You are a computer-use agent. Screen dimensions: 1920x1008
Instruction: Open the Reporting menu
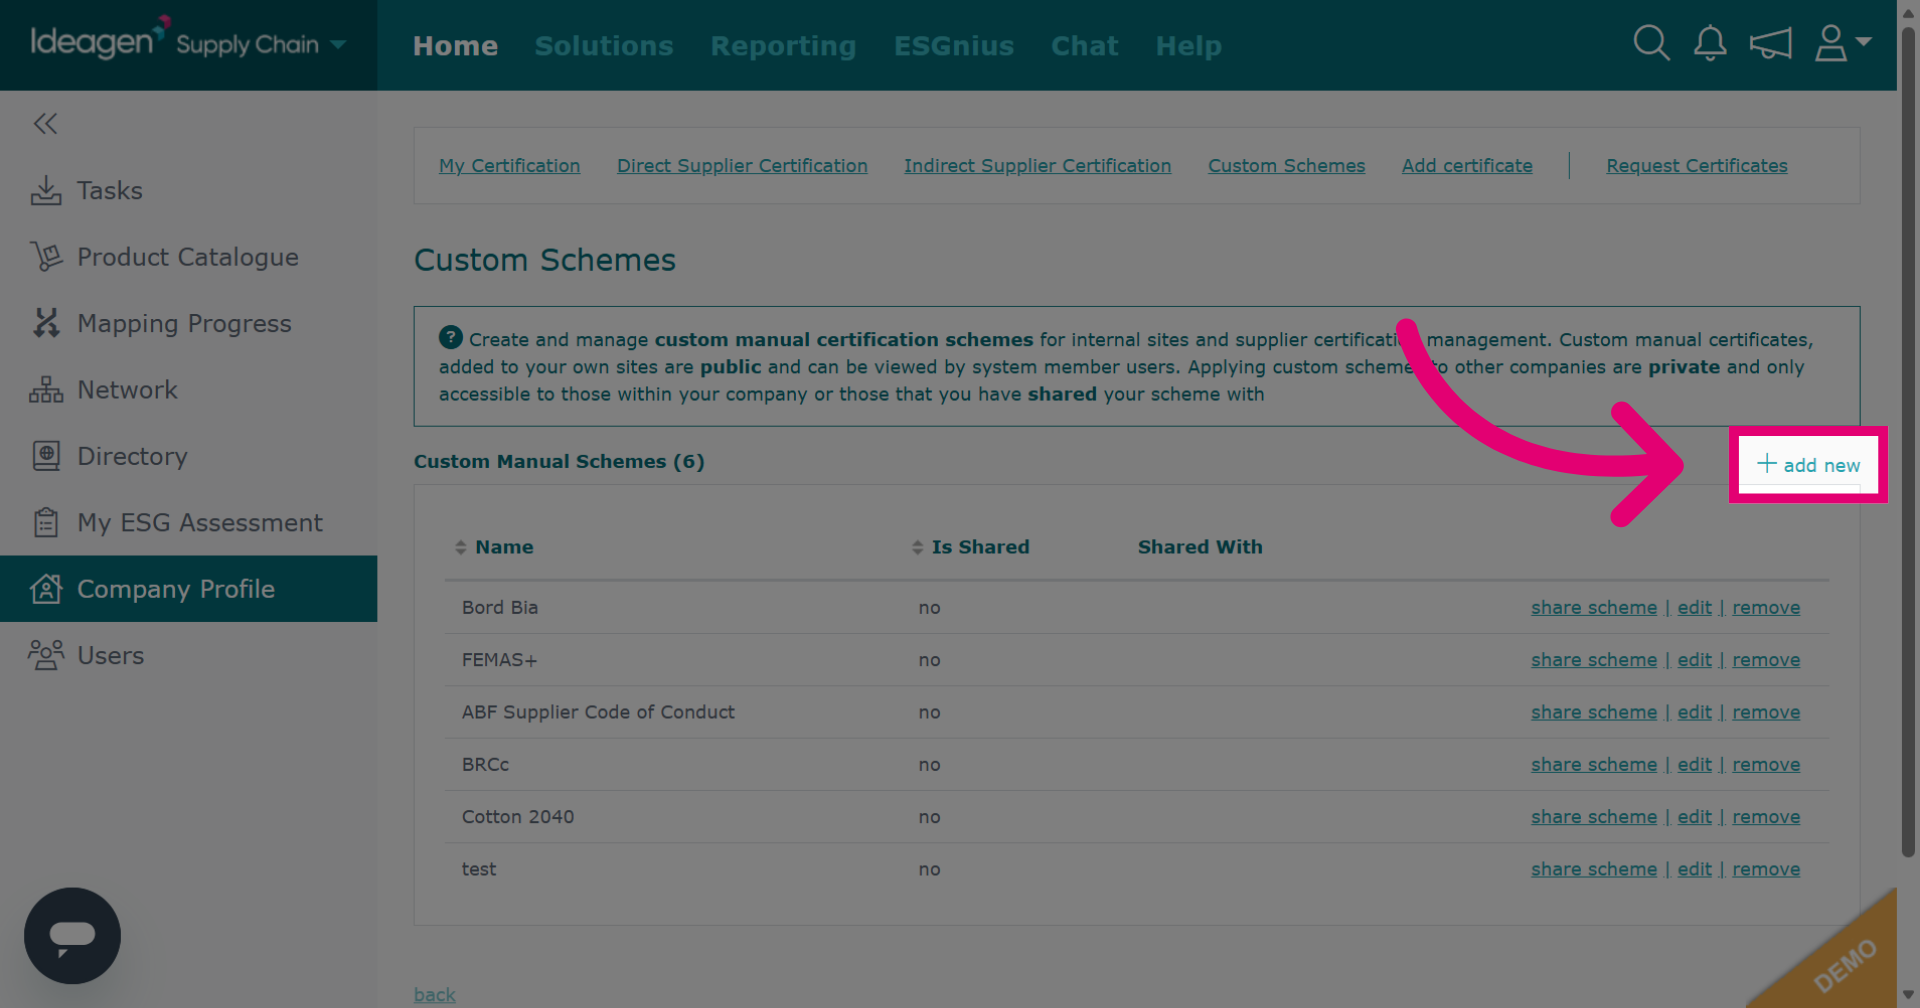tap(783, 46)
